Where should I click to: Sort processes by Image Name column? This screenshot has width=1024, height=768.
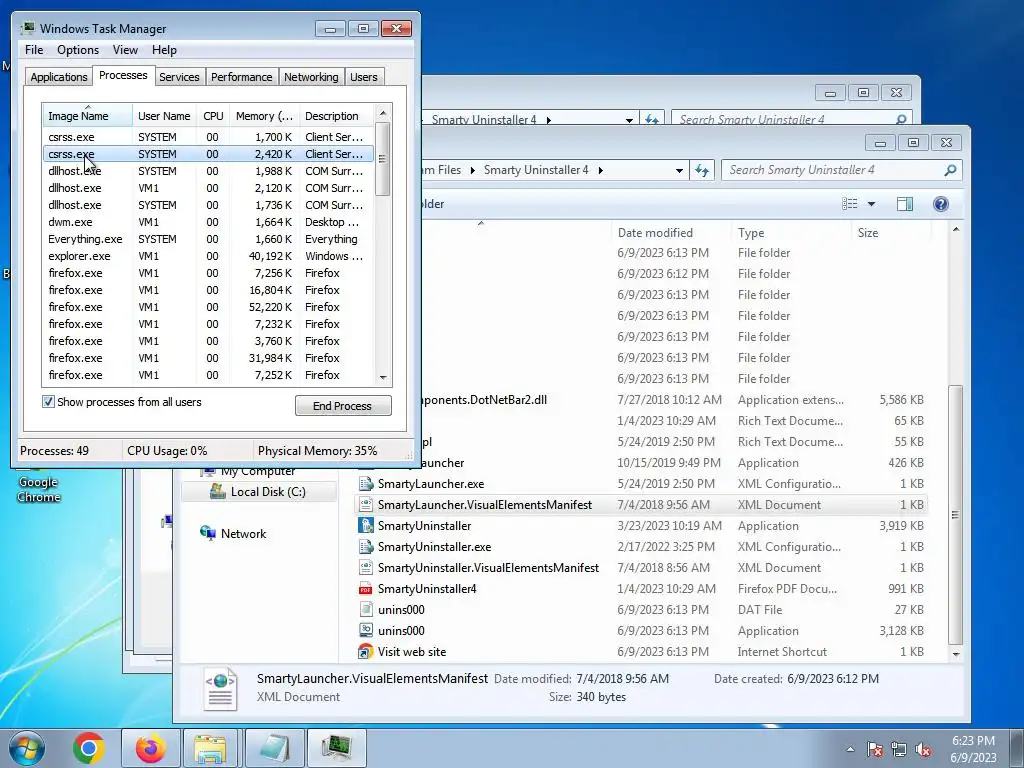point(87,116)
